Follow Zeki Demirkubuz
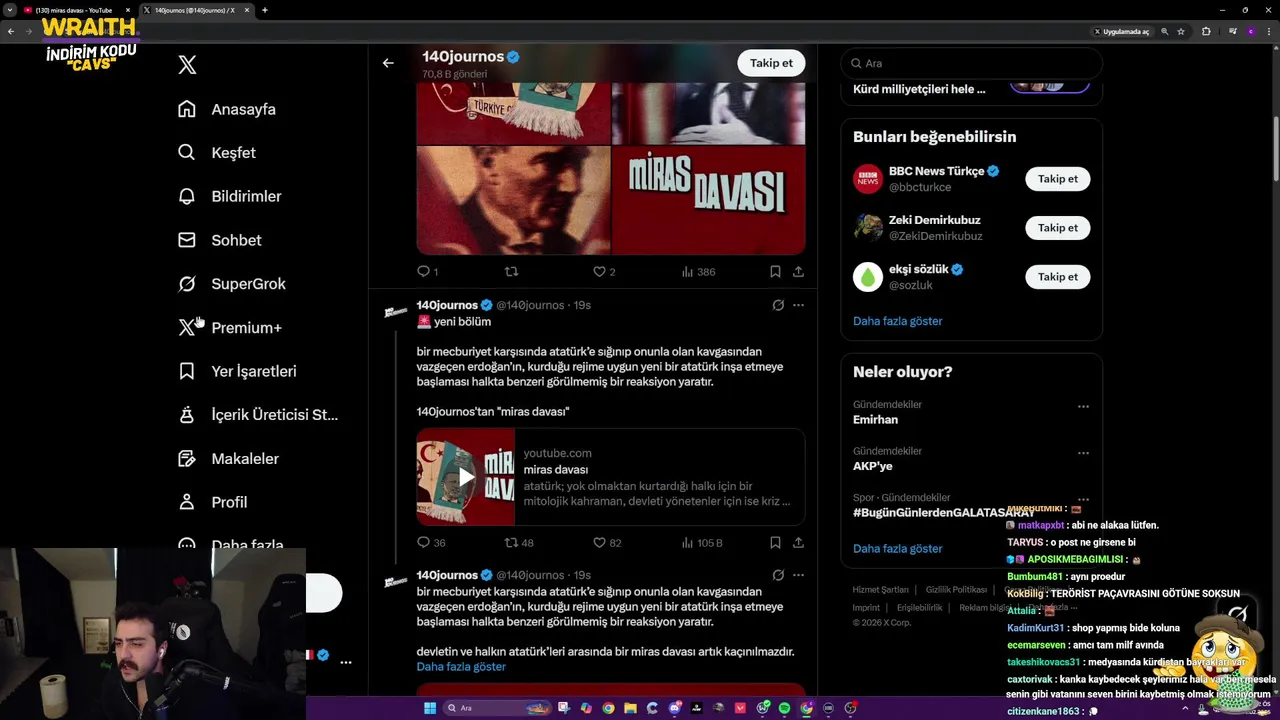Viewport: 1280px width, 720px height. [x=1057, y=228]
